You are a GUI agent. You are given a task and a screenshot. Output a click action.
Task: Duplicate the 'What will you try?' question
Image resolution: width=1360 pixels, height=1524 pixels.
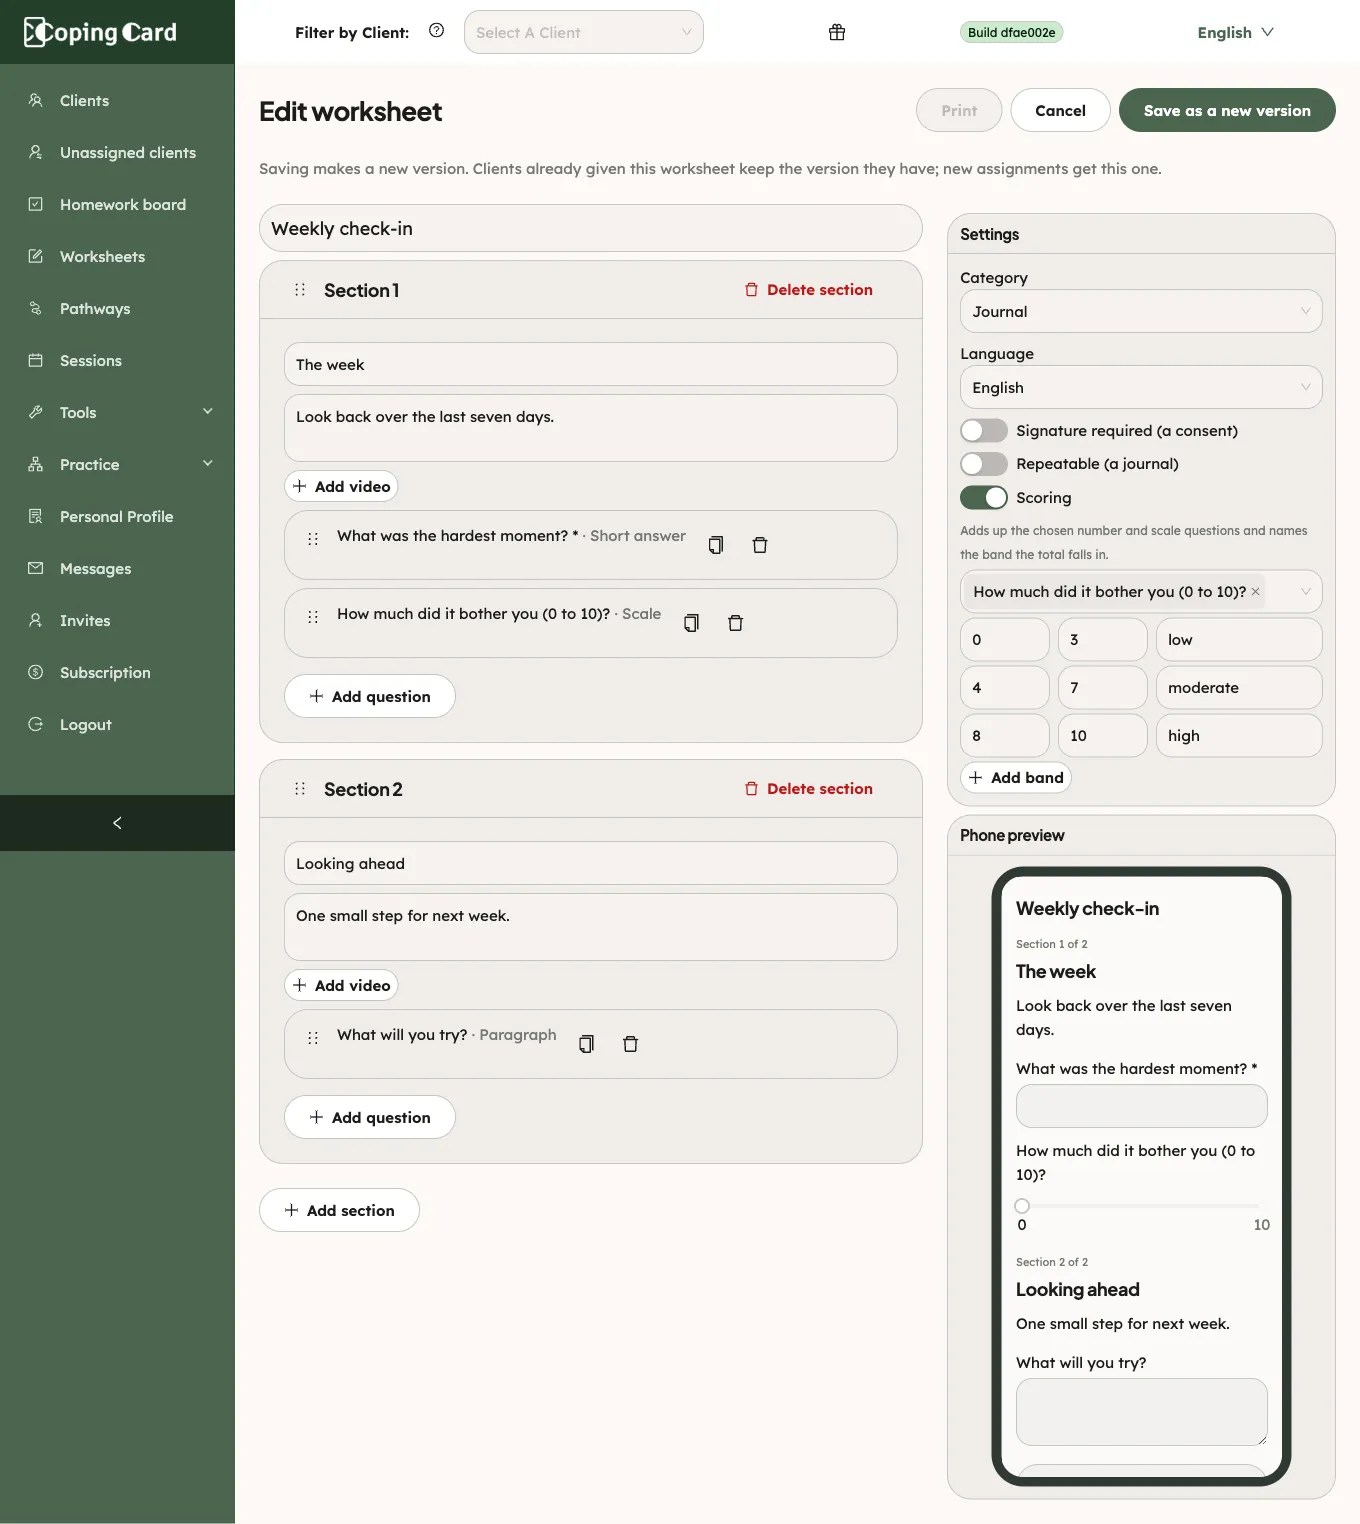click(x=586, y=1044)
